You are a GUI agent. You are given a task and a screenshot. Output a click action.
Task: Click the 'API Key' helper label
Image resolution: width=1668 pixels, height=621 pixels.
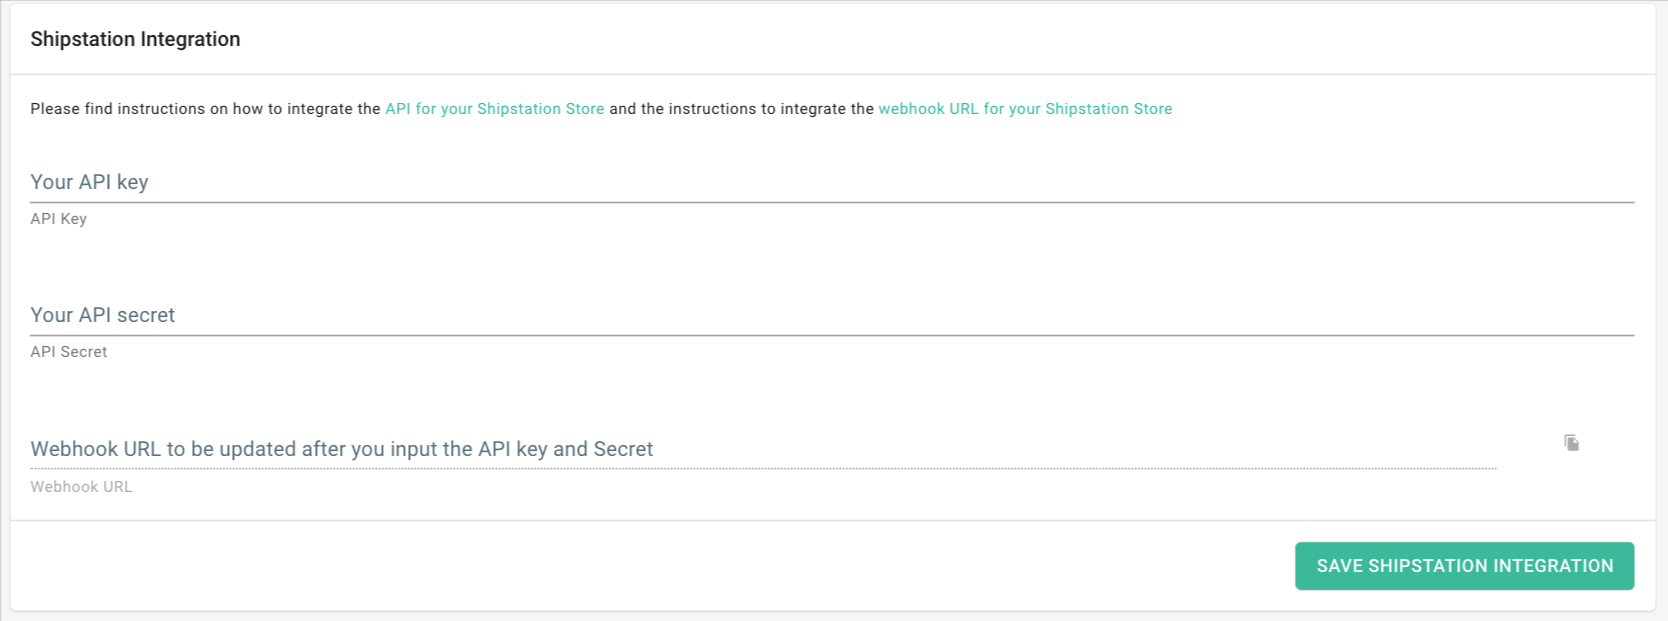pos(58,219)
